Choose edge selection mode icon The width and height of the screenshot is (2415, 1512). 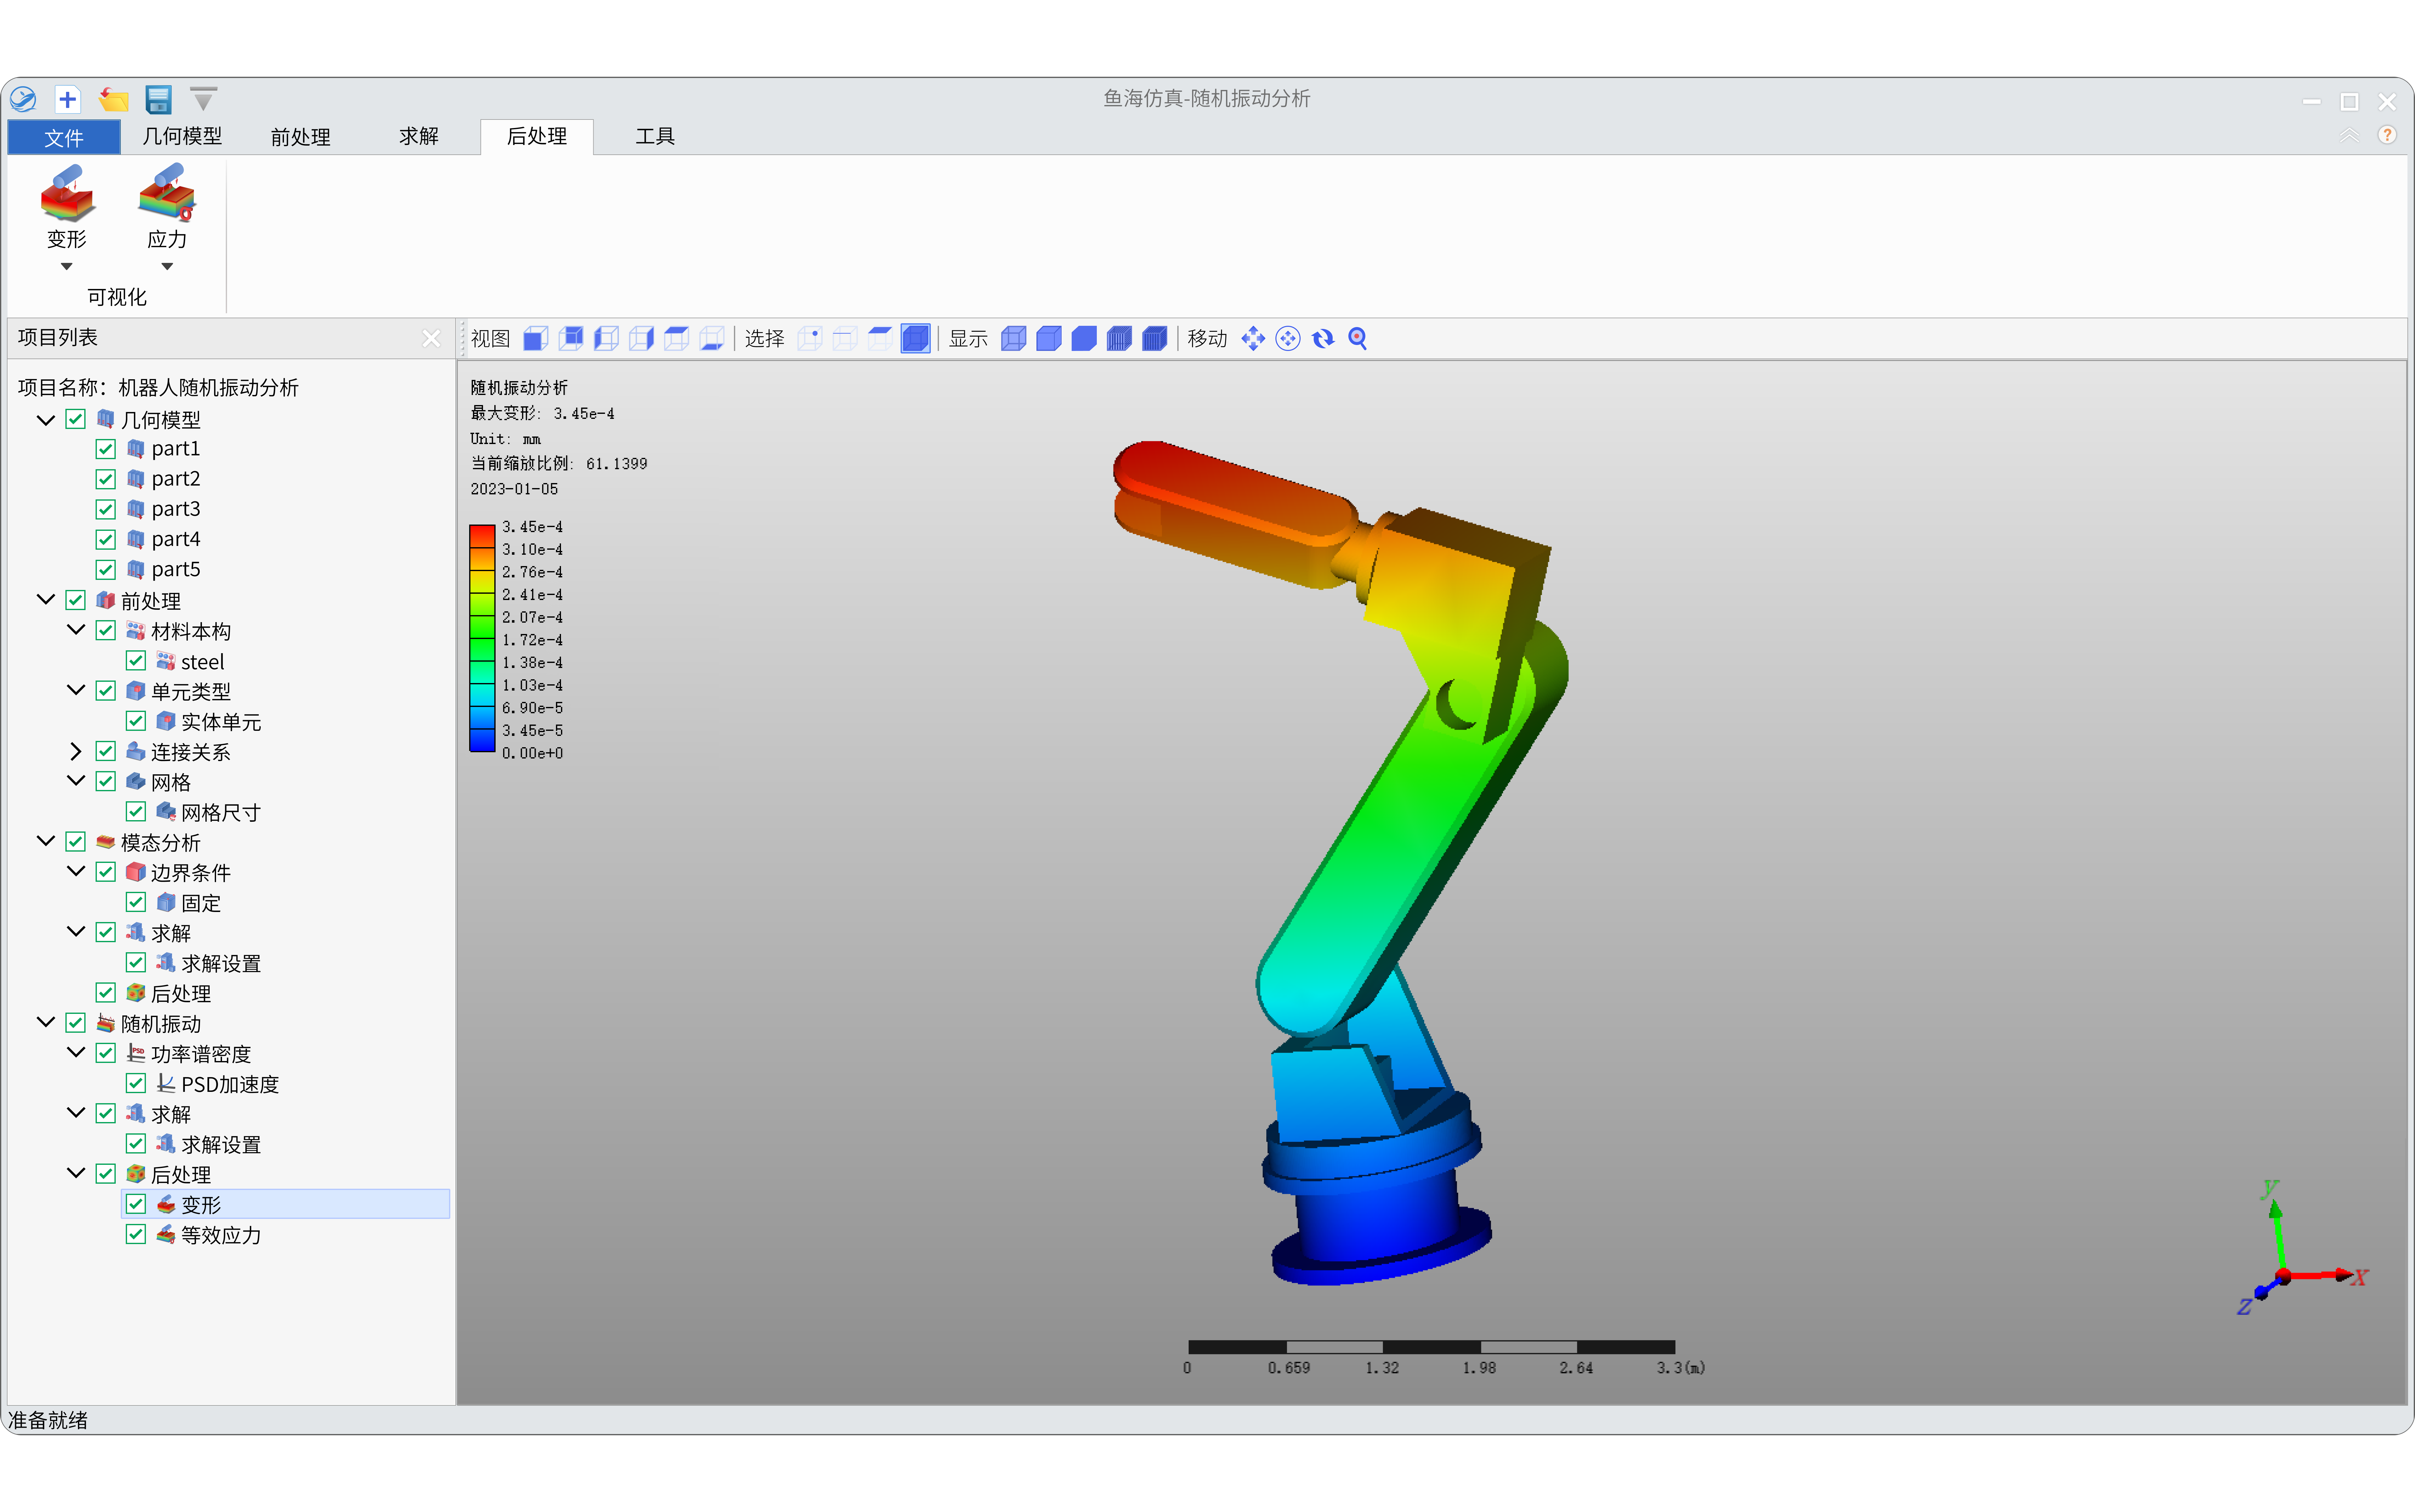tap(845, 339)
